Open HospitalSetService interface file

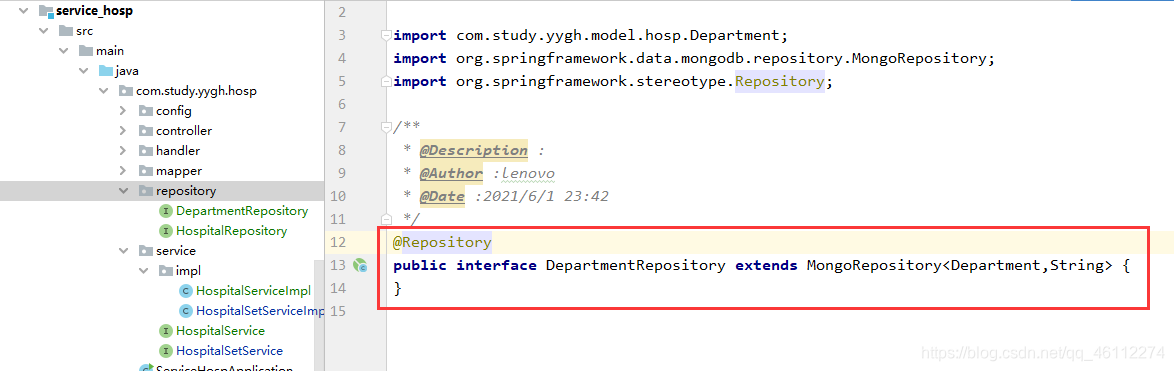point(229,350)
